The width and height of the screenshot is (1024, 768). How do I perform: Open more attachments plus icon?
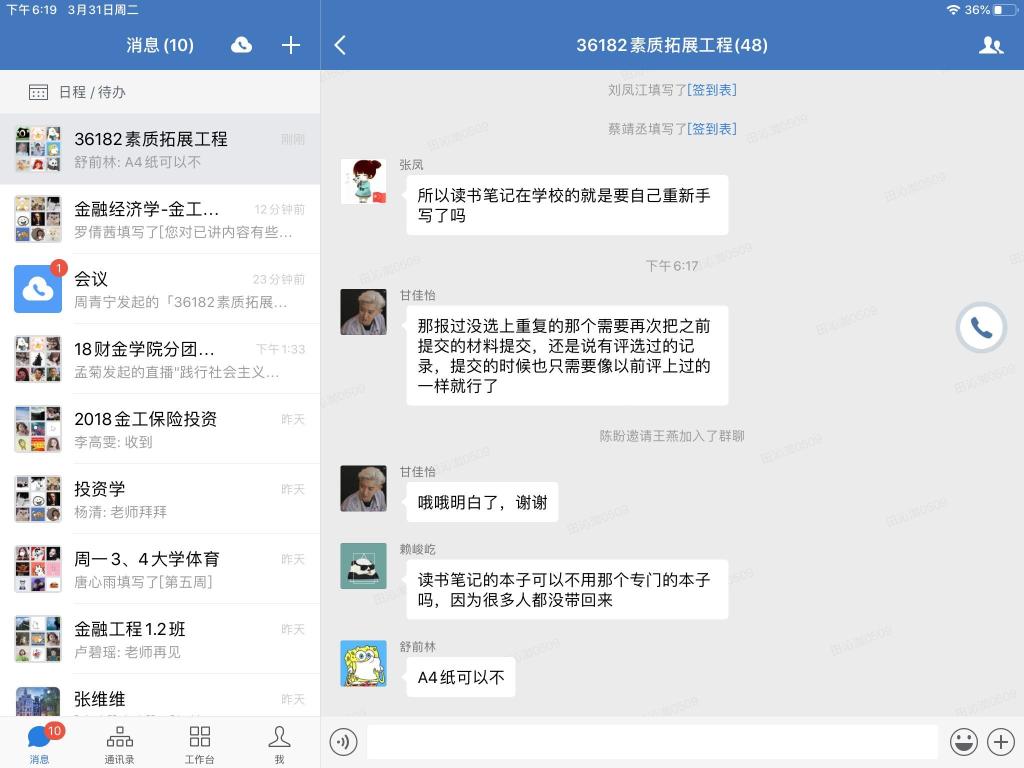point(1000,742)
